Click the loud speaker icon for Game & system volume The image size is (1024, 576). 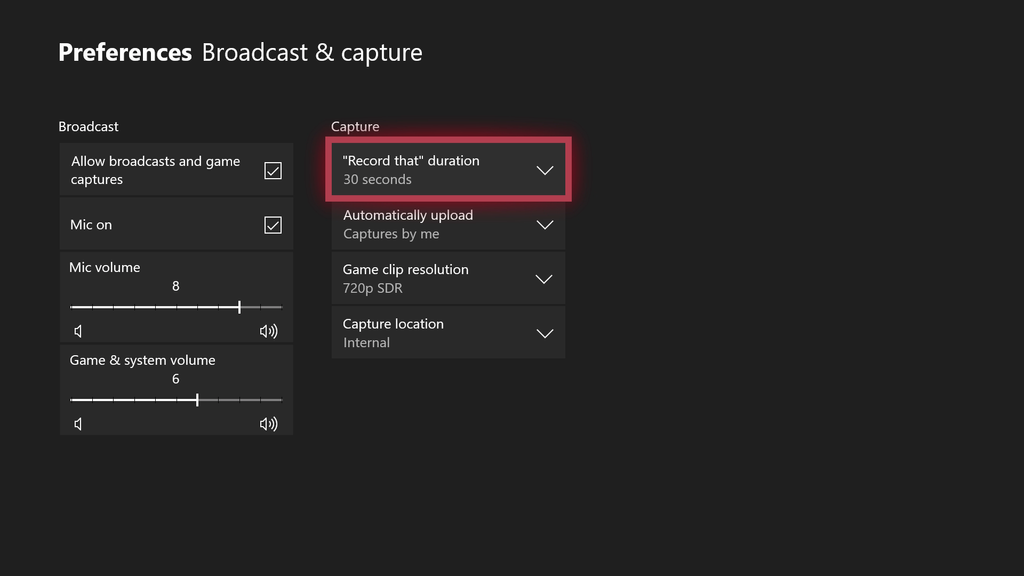click(x=267, y=423)
